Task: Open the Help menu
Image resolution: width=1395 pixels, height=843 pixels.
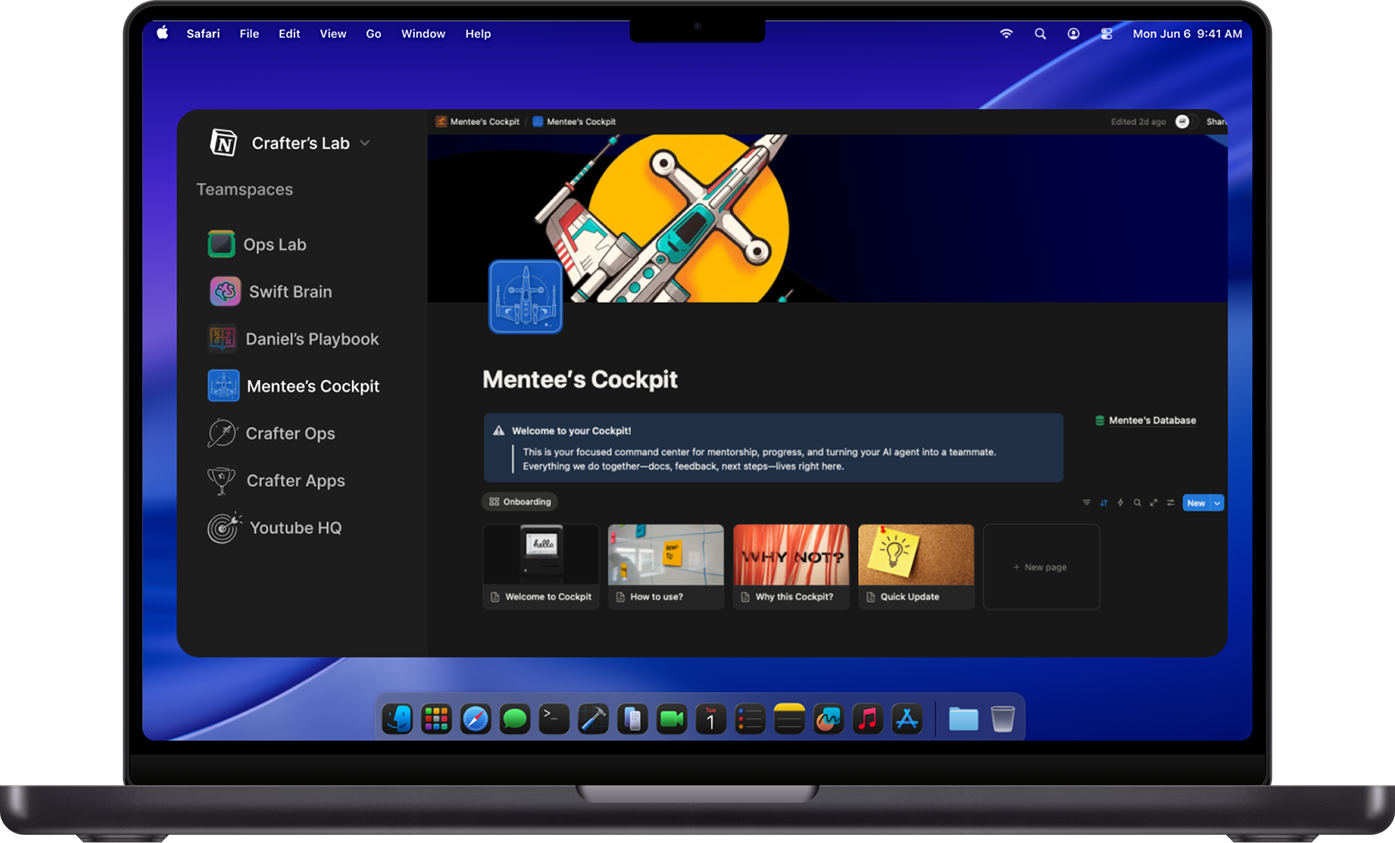Action: coord(478,33)
